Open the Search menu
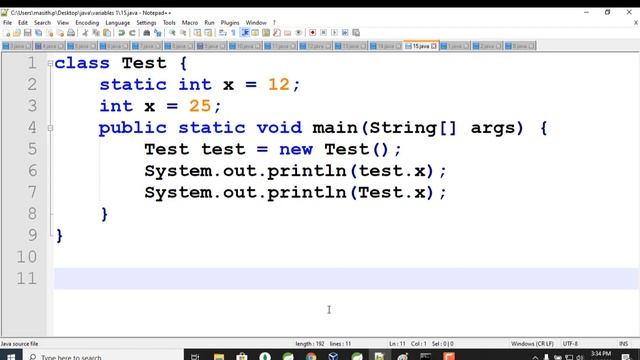The width and height of the screenshot is (640, 360). [x=42, y=23]
